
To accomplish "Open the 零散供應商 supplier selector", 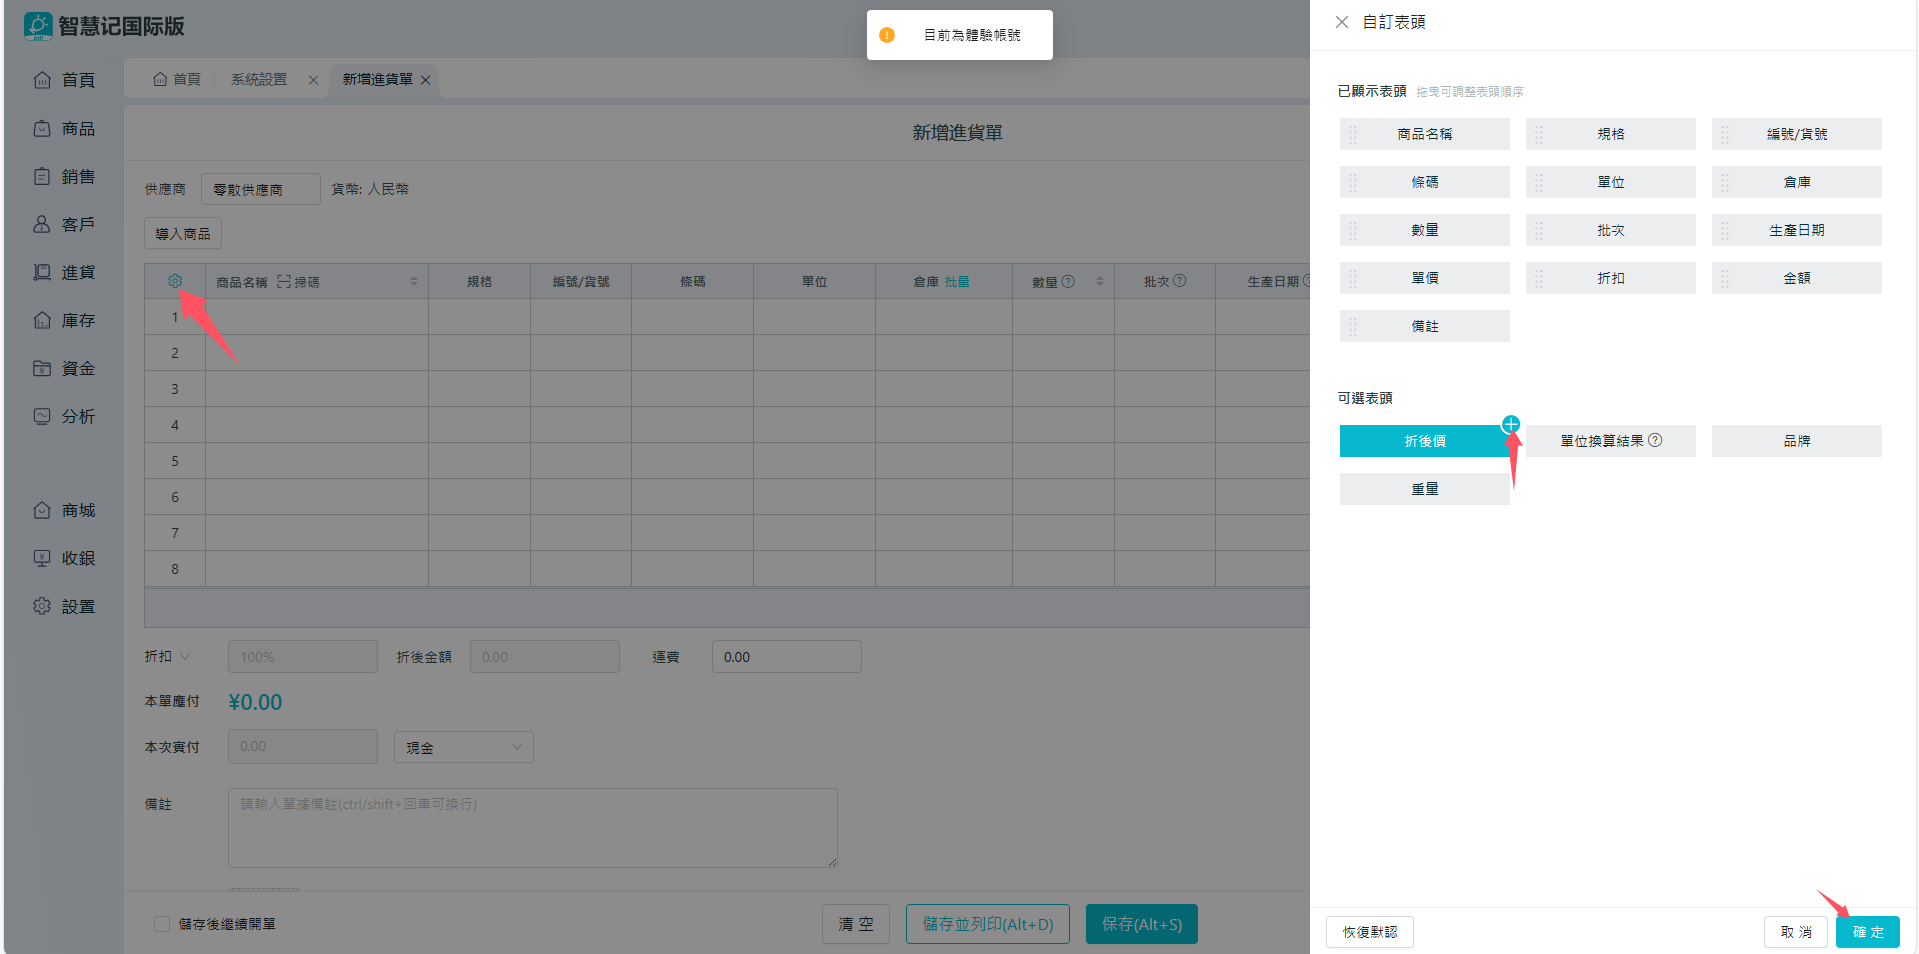I will click(260, 189).
